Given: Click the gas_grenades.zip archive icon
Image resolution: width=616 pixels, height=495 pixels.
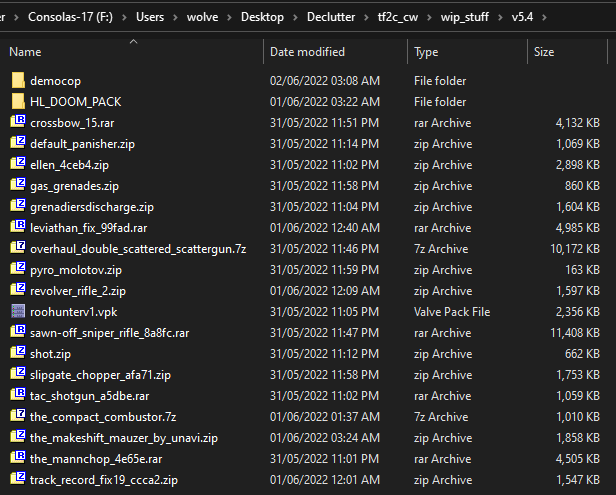Looking at the screenshot, I should pos(18,185).
